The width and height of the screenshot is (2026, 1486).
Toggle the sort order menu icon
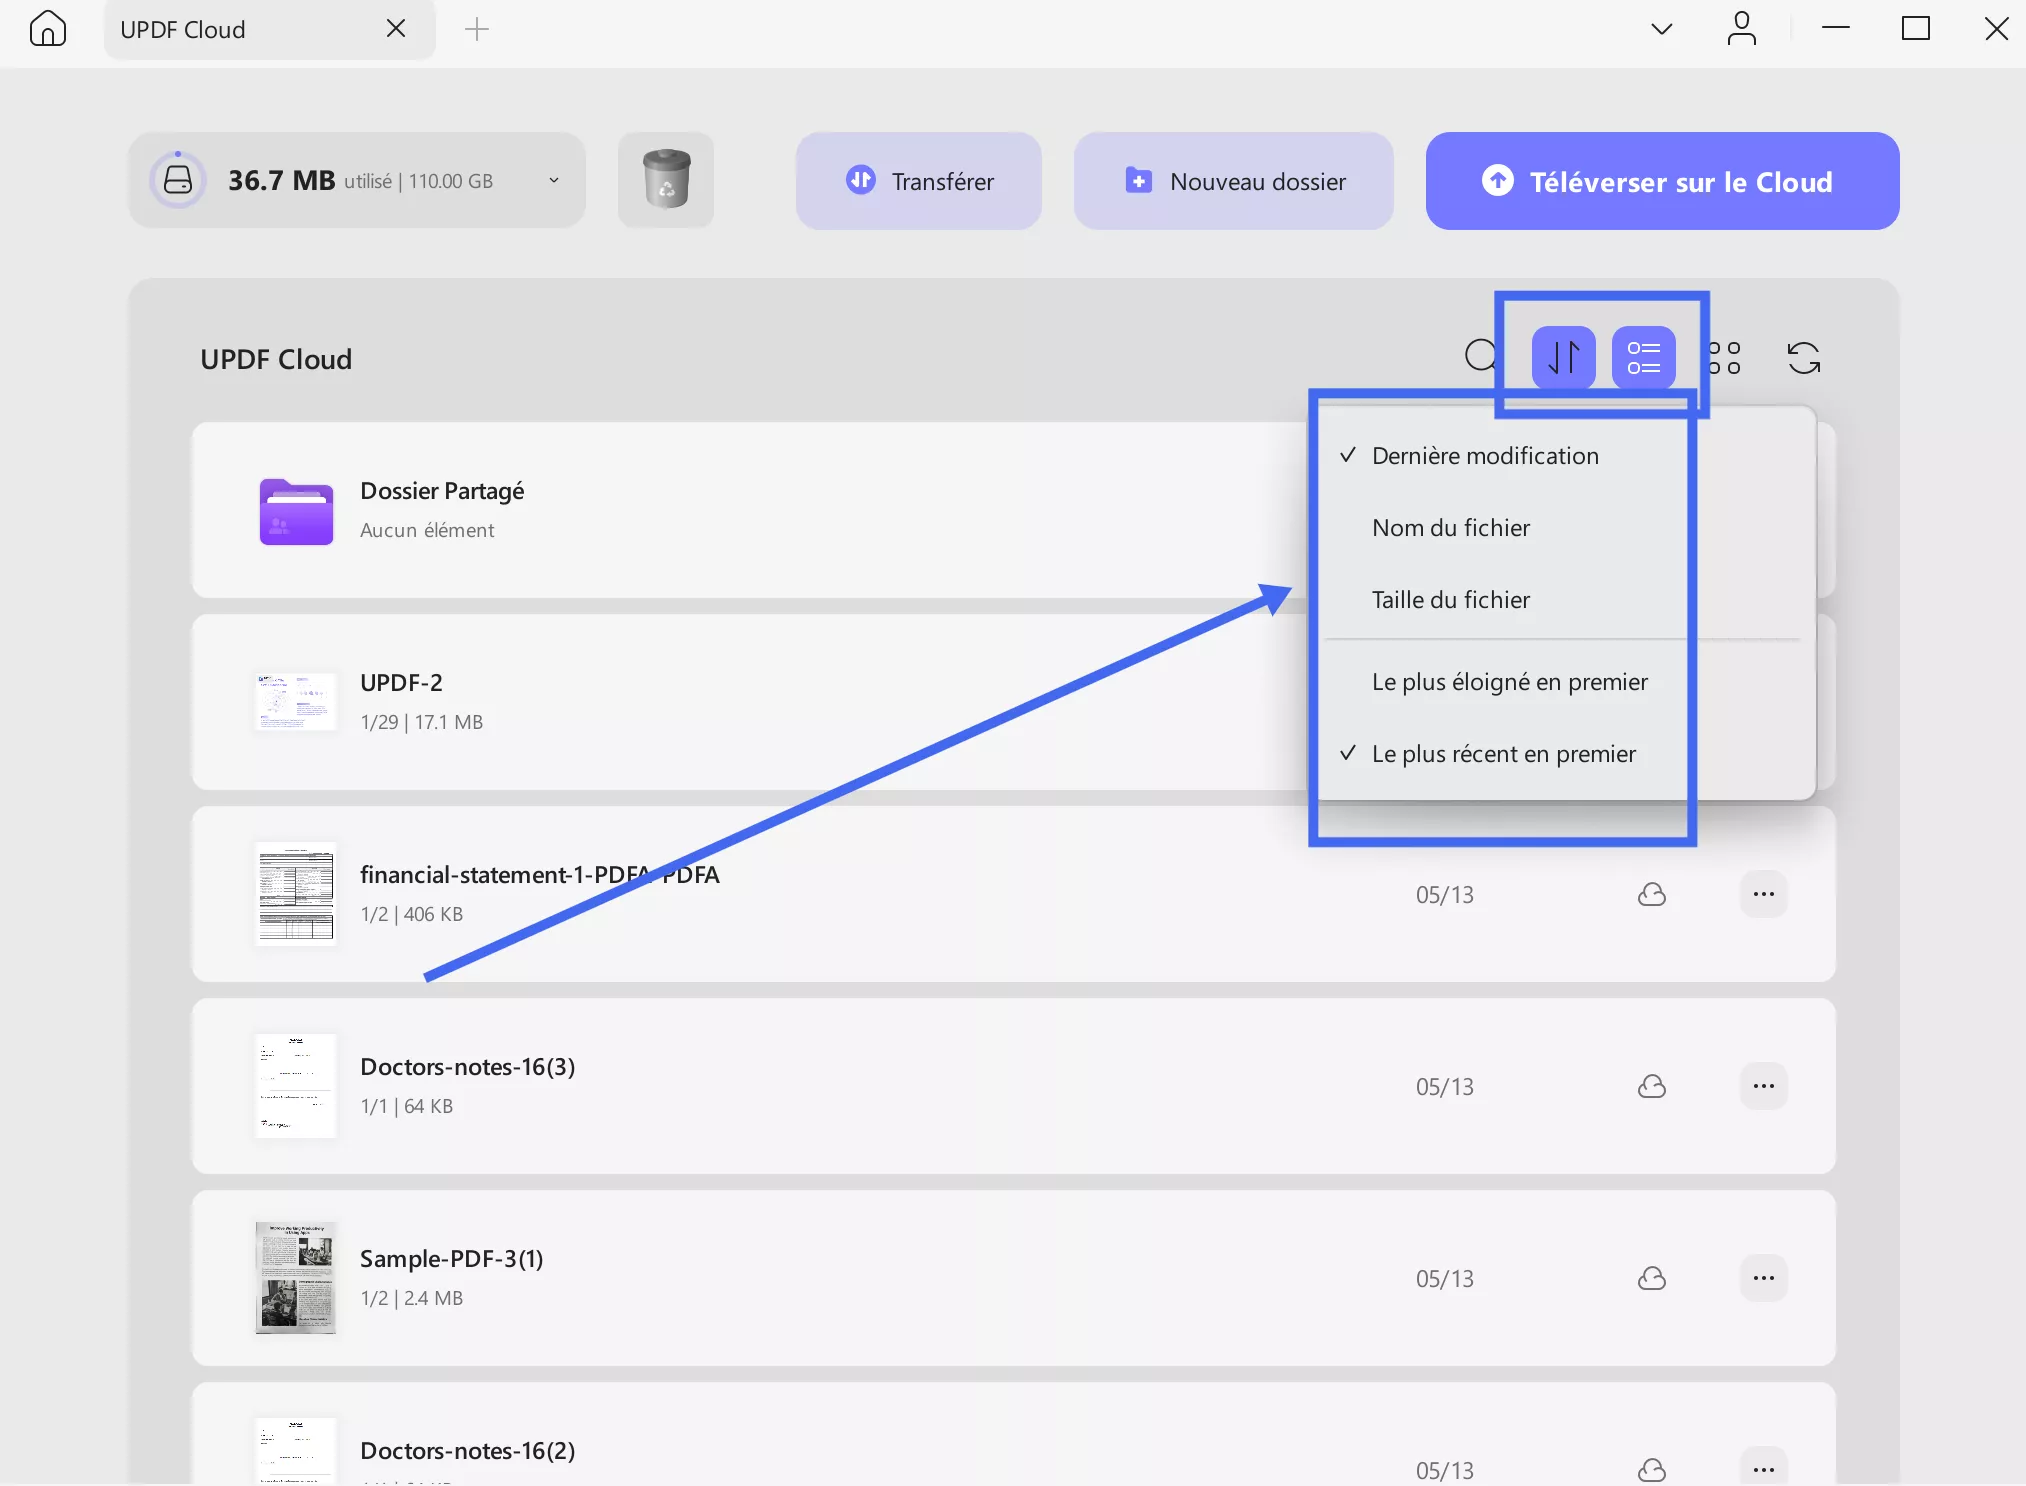point(1564,357)
